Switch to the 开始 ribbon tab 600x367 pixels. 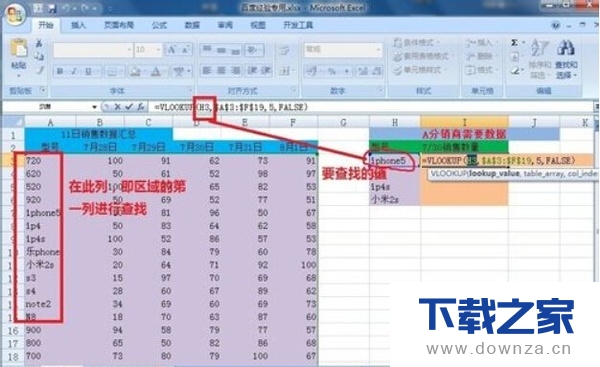(x=46, y=25)
